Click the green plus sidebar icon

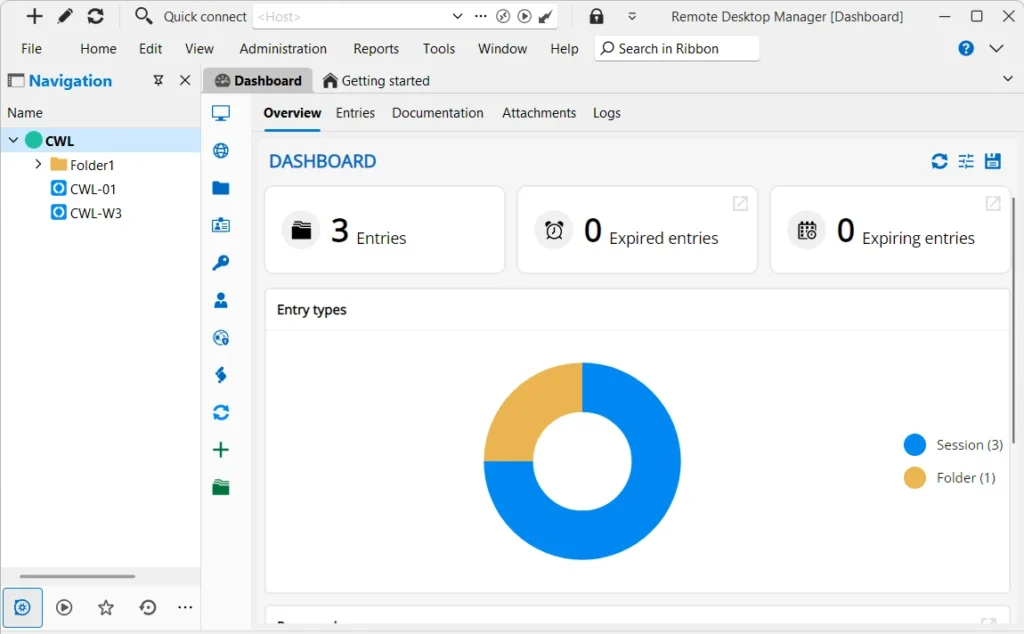pos(221,450)
